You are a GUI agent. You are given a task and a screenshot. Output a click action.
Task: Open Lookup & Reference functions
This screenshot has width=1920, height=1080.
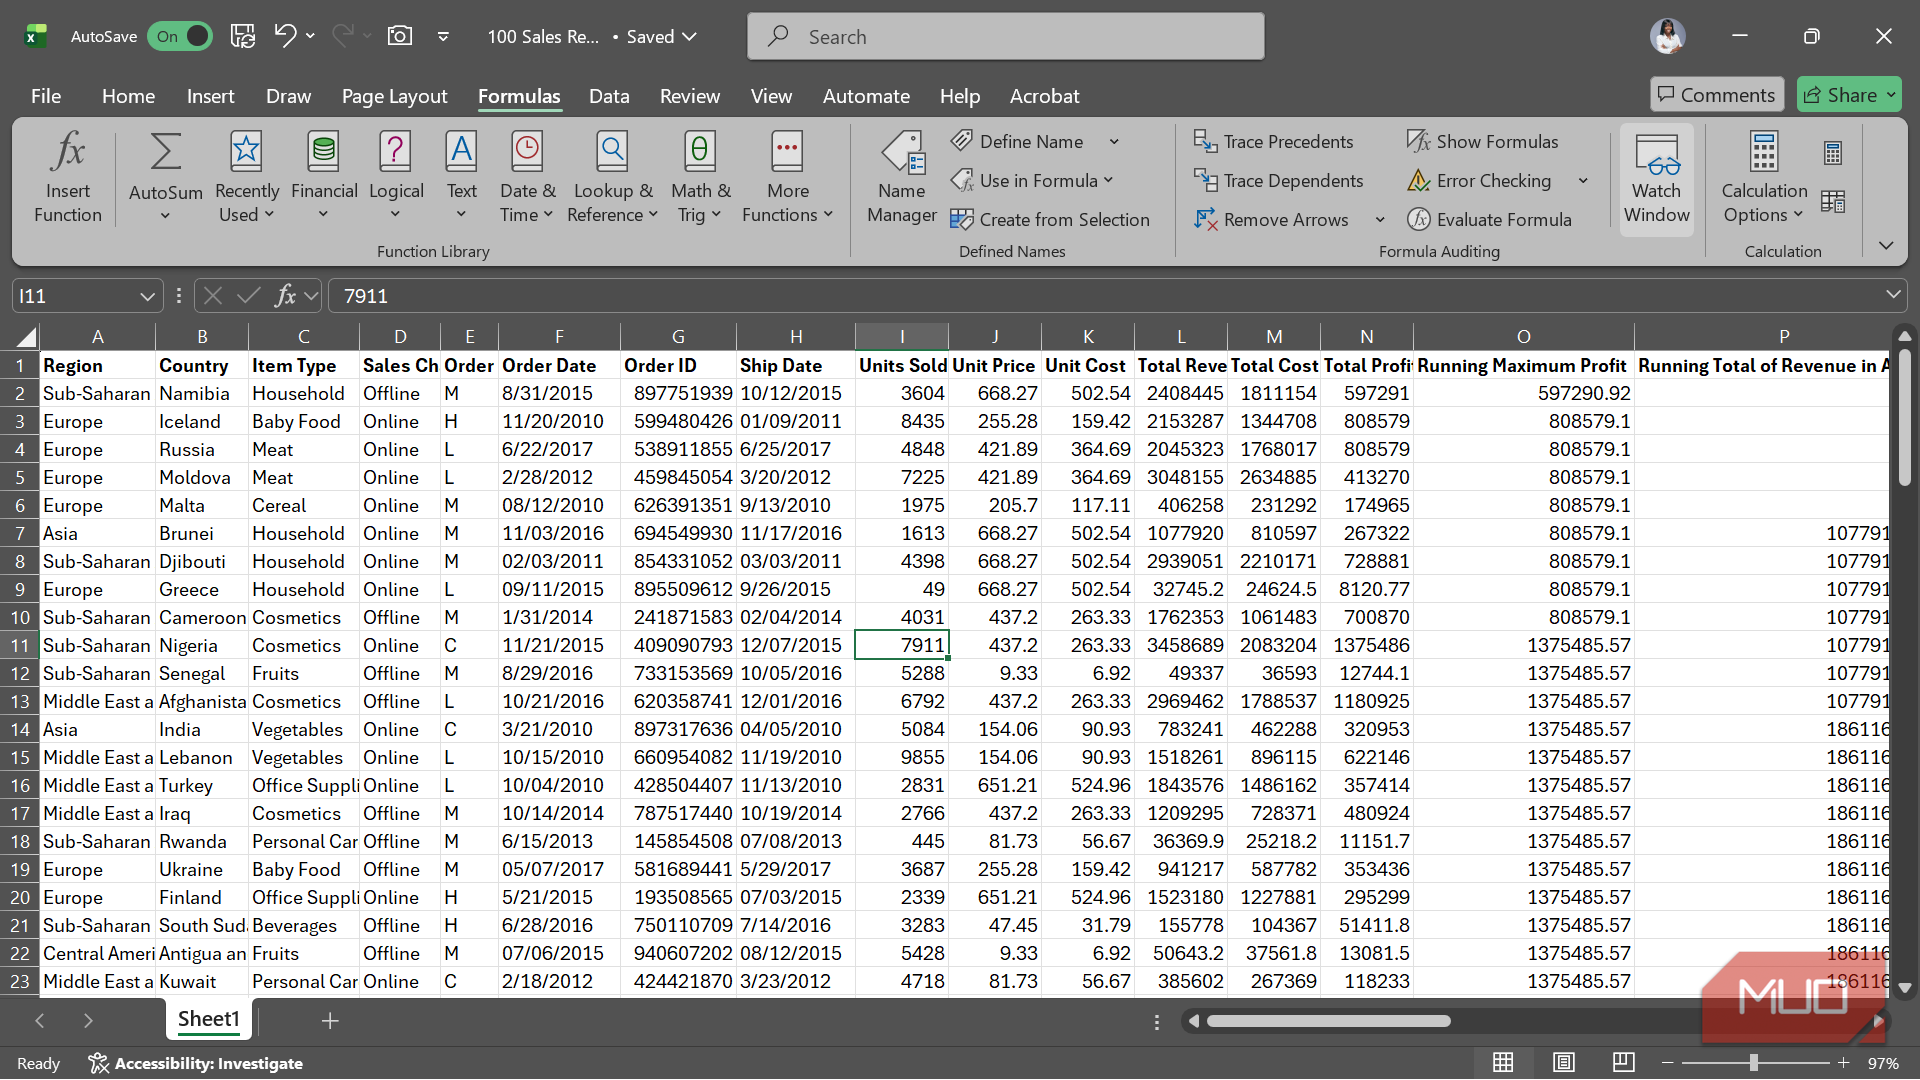pyautogui.click(x=612, y=178)
